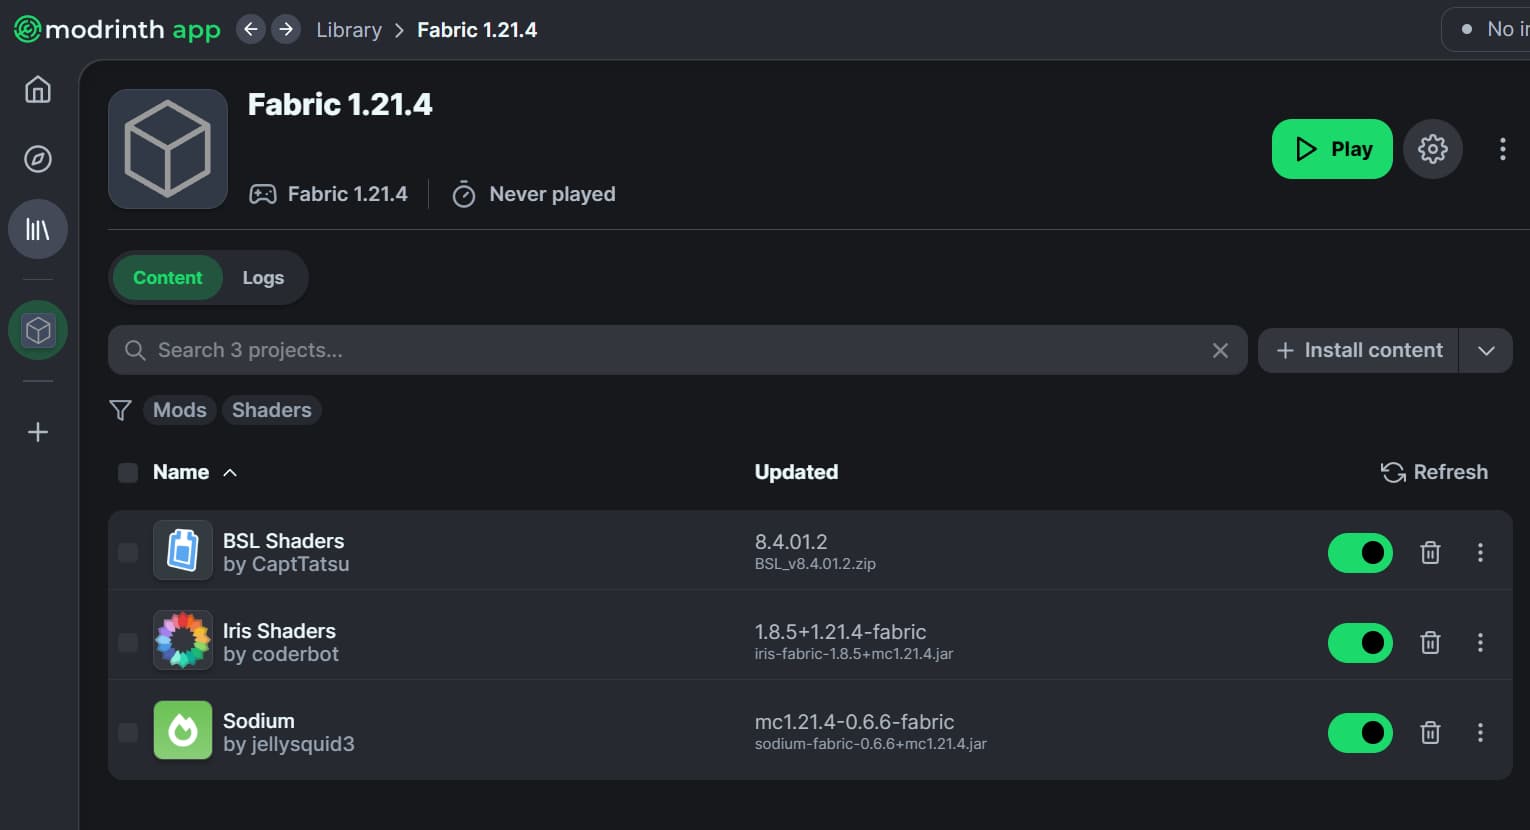Check the Sodium row checkbox
The width and height of the screenshot is (1530, 830).
coord(128,732)
